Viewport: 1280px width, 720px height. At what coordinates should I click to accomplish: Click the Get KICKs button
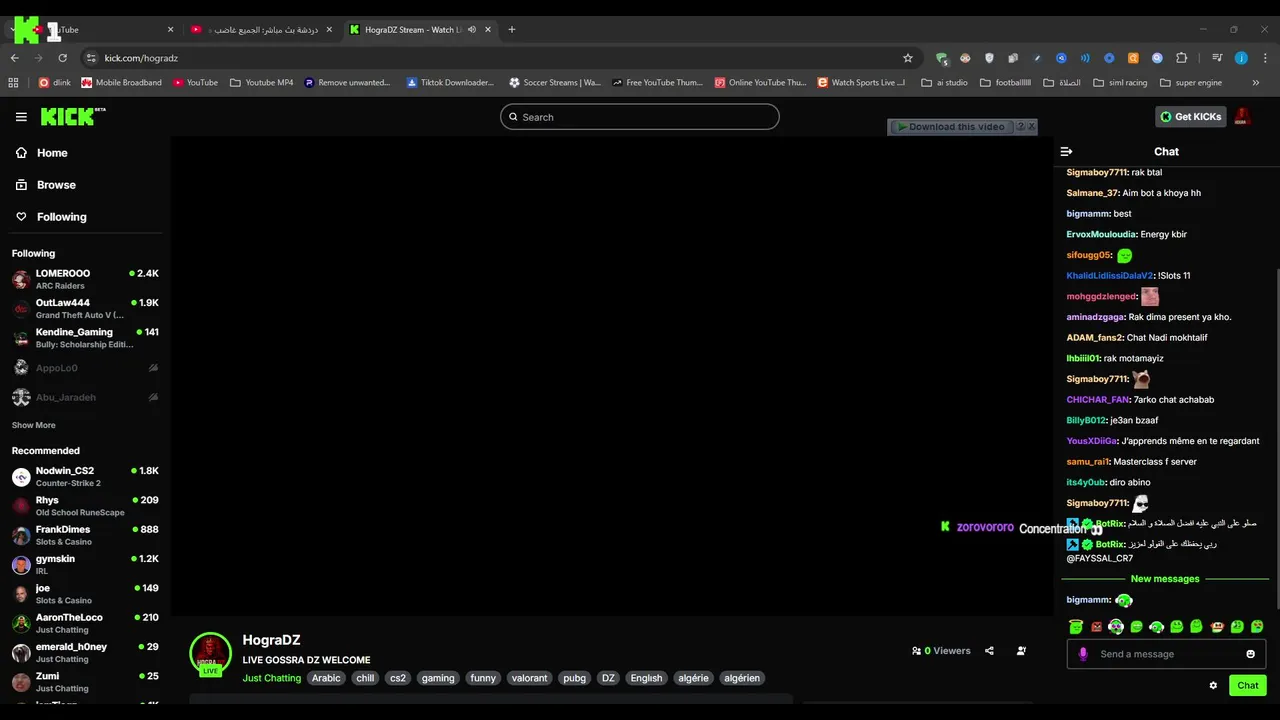click(1191, 117)
